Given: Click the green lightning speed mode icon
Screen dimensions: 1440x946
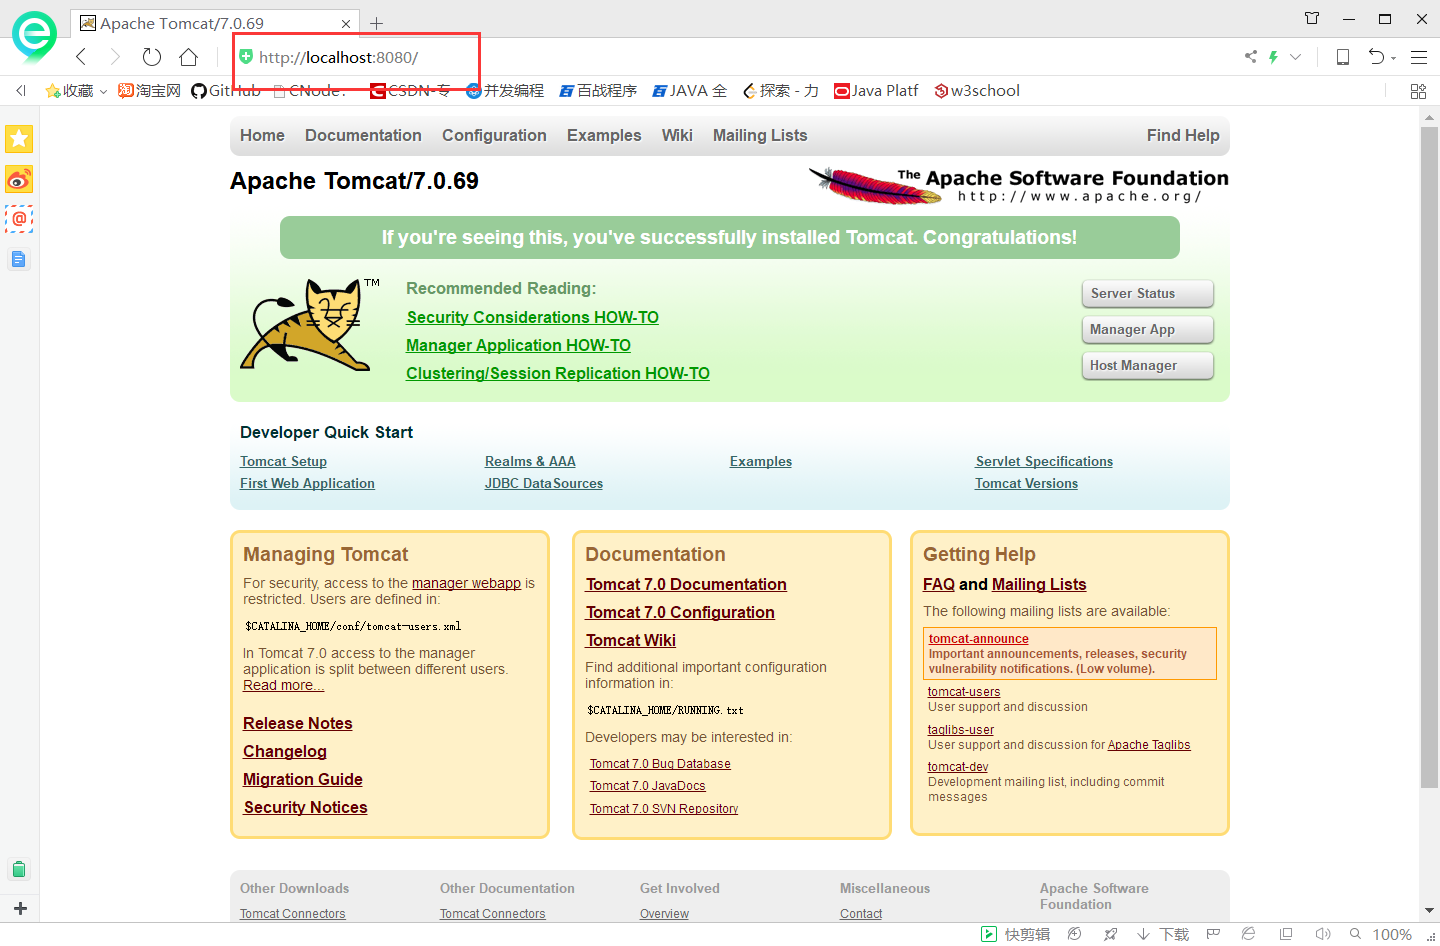Looking at the screenshot, I should (1273, 57).
